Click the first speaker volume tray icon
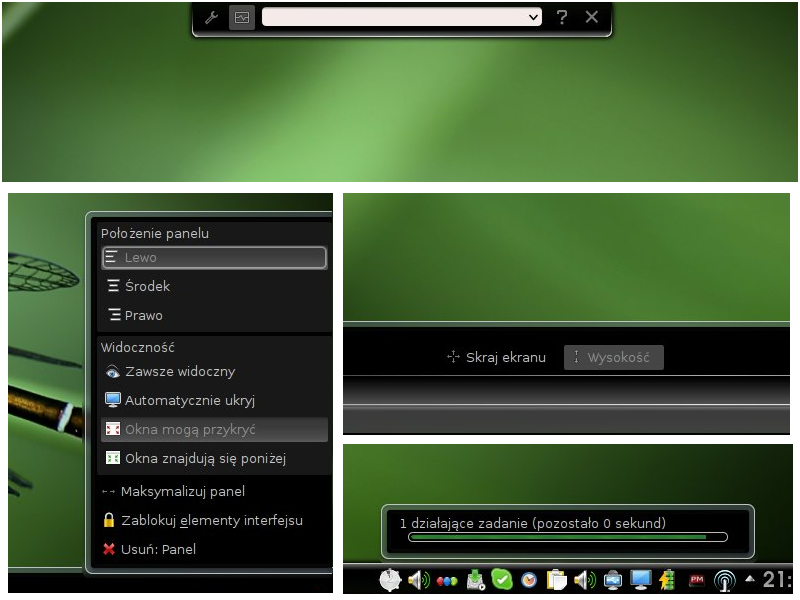Screen dimensions: 800x600 [x=419, y=580]
